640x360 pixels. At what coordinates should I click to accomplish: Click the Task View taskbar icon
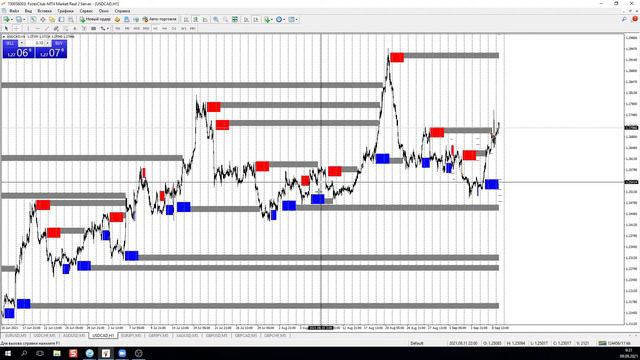(40, 353)
